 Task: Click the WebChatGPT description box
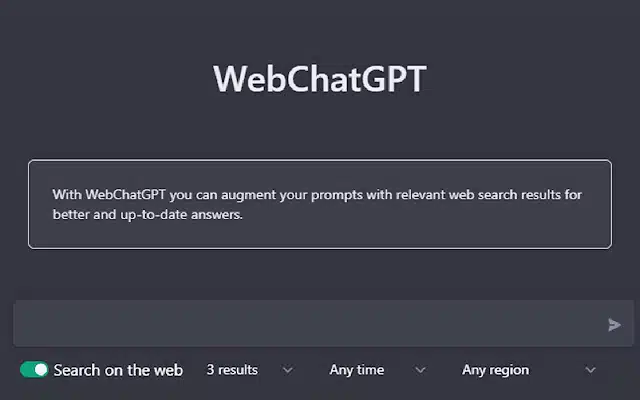[320, 204]
